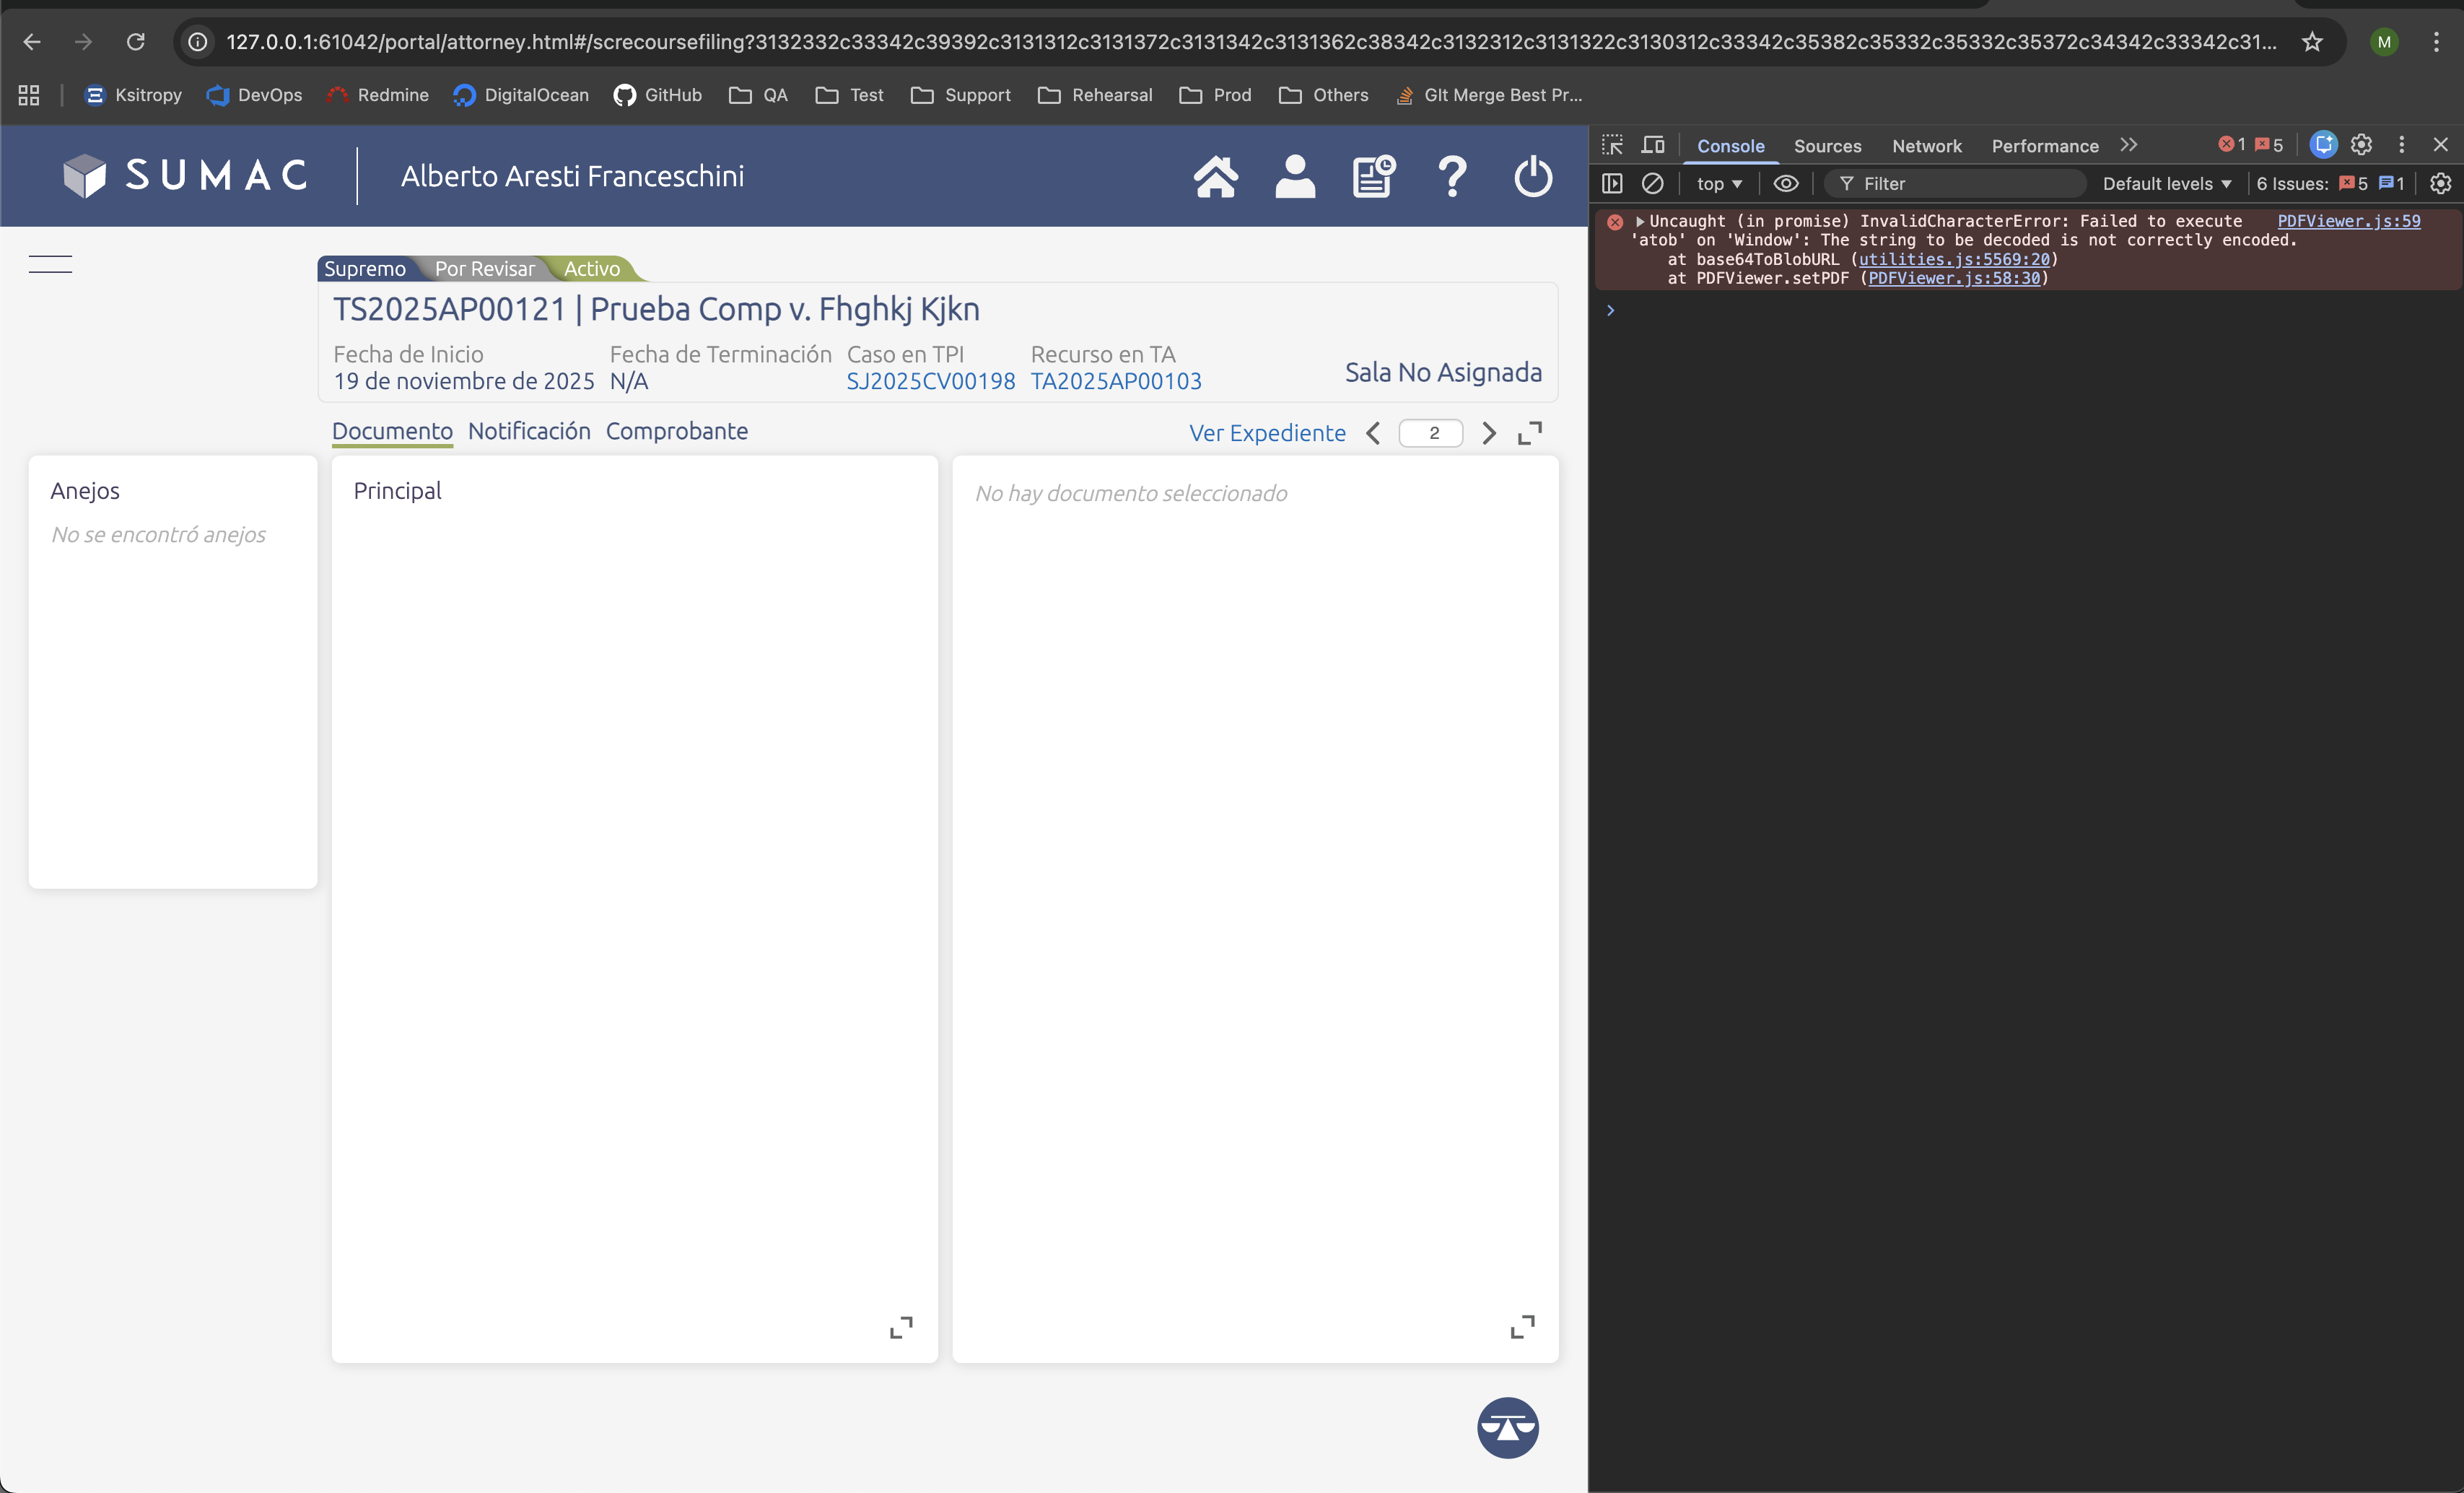The height and width of the screenshot is (1493, 2464).
Task: Open the DevTools Network tab
Action: [x=1926, y=146]
